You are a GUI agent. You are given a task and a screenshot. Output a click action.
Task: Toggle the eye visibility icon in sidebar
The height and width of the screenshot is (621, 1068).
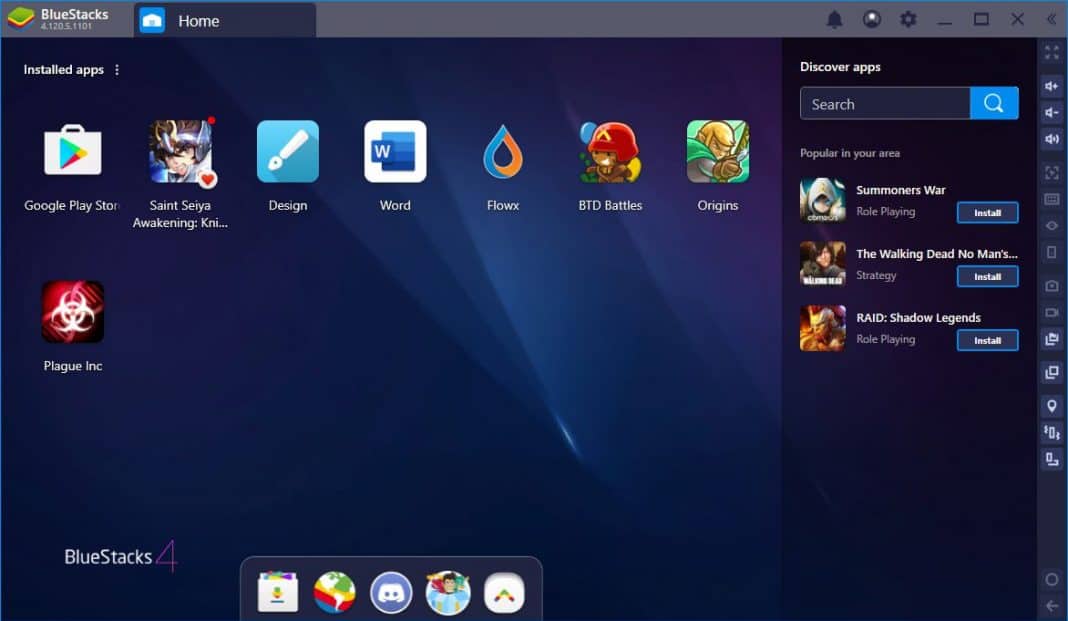1051,226
